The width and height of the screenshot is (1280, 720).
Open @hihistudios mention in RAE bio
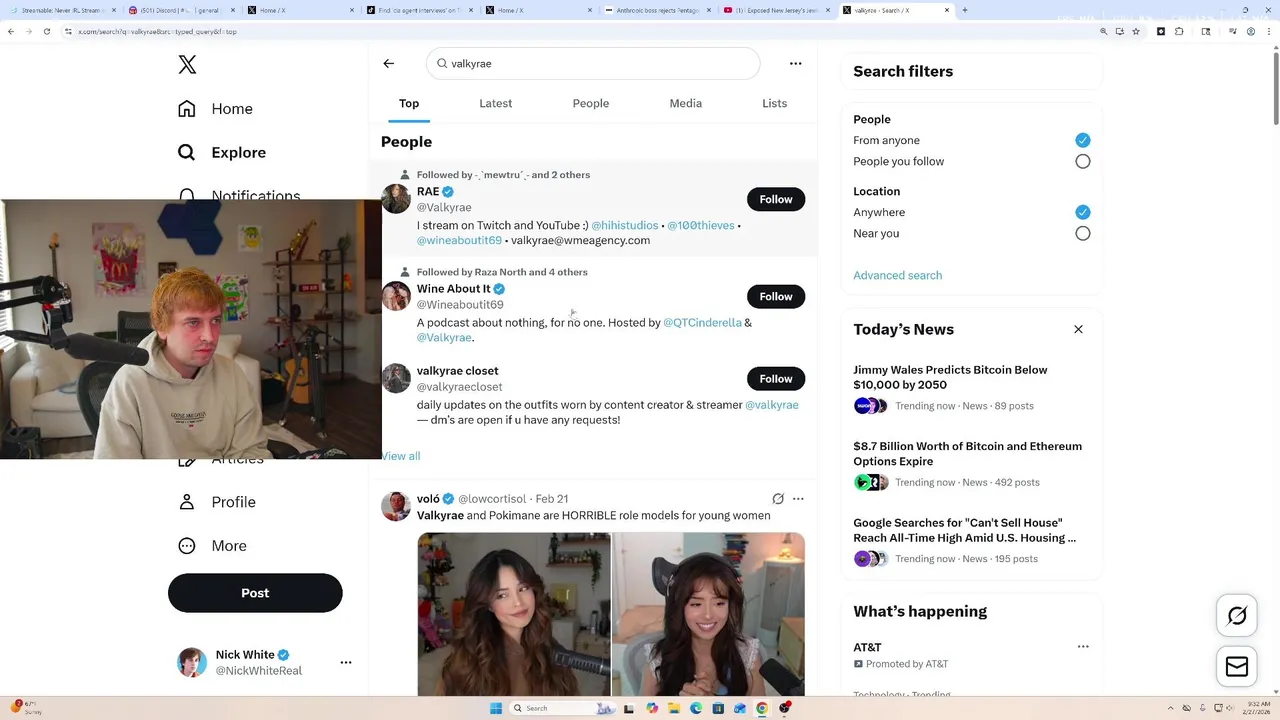[x=625, y=226]
